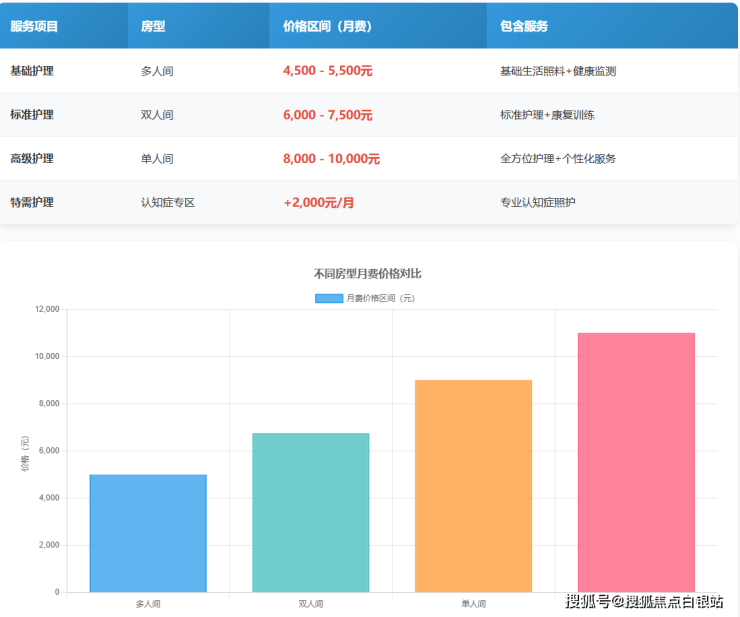
Task: Click the +2,000元/月 price text
Action: tap(319, 203)
